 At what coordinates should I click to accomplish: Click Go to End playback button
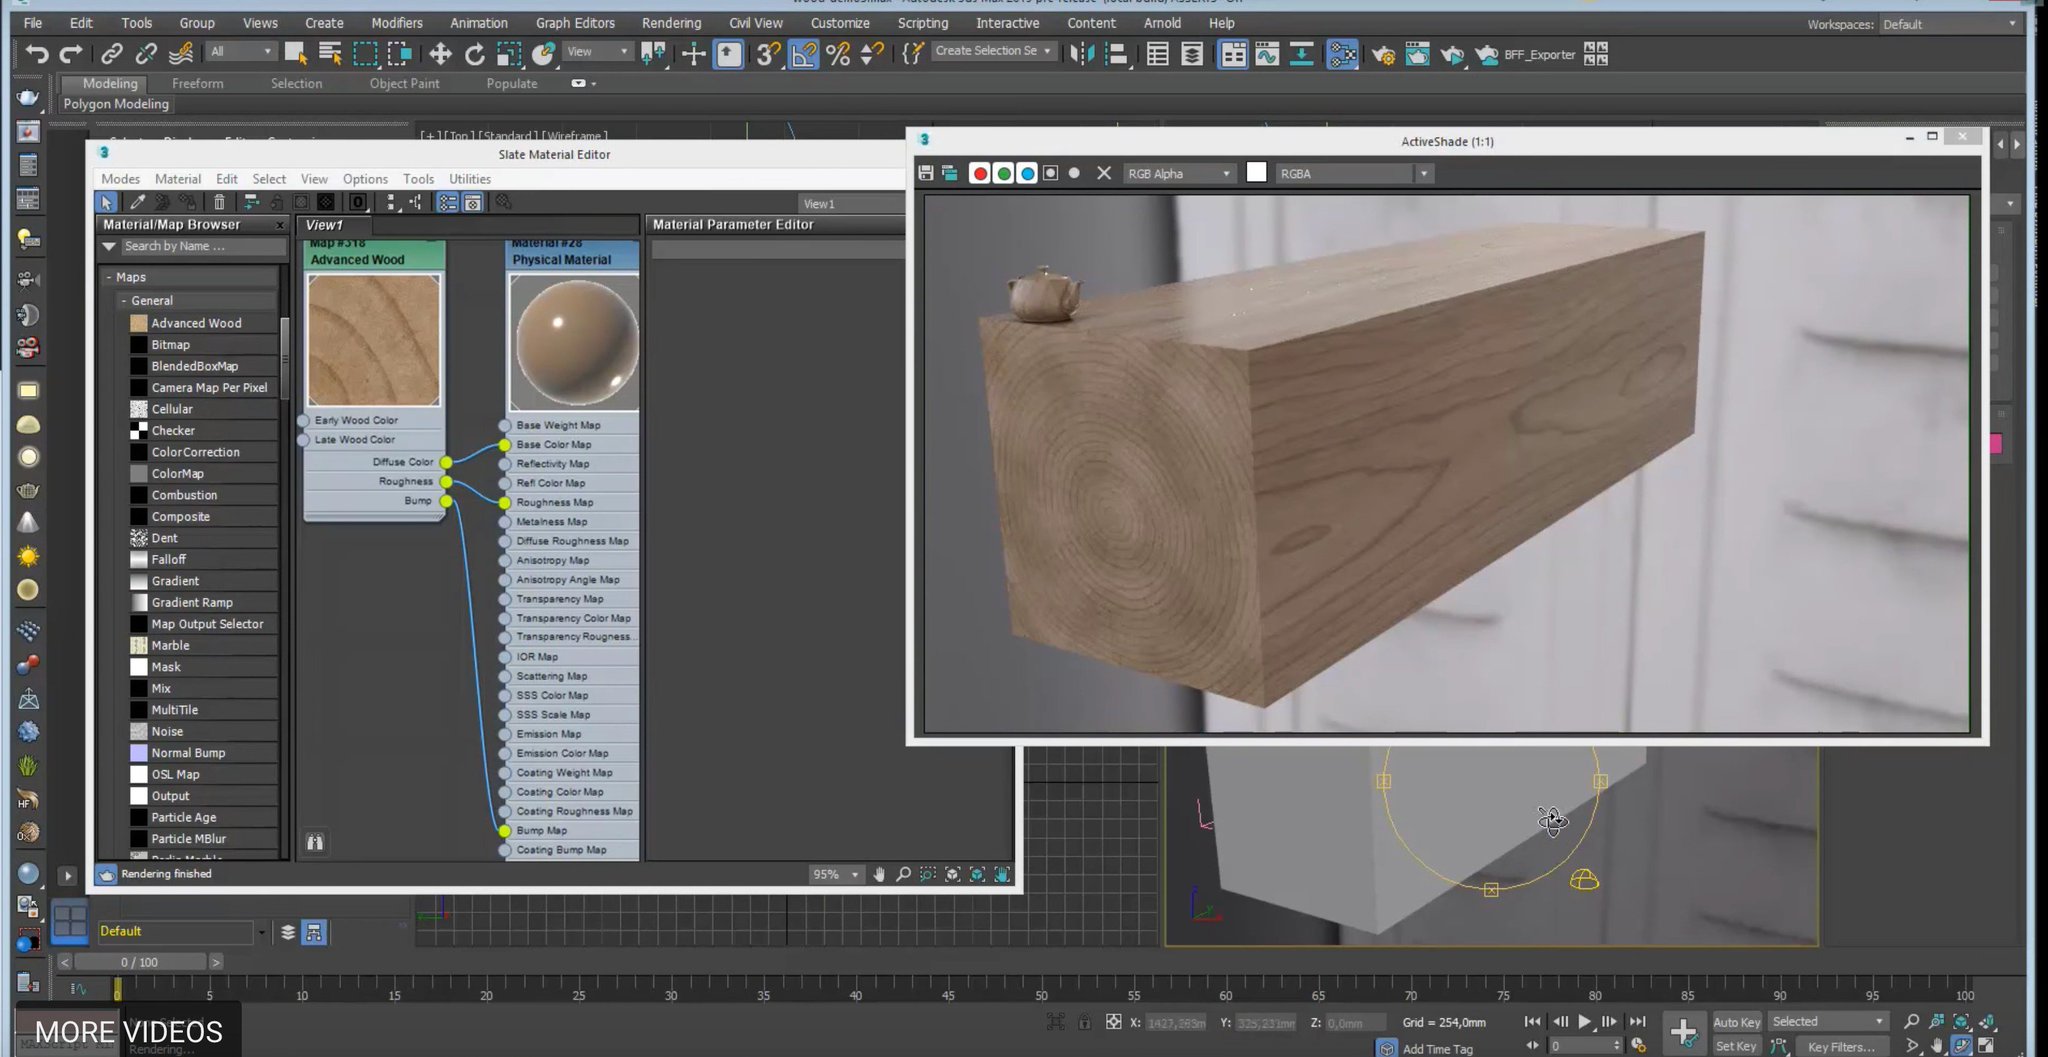(x=1637, y=1022)
